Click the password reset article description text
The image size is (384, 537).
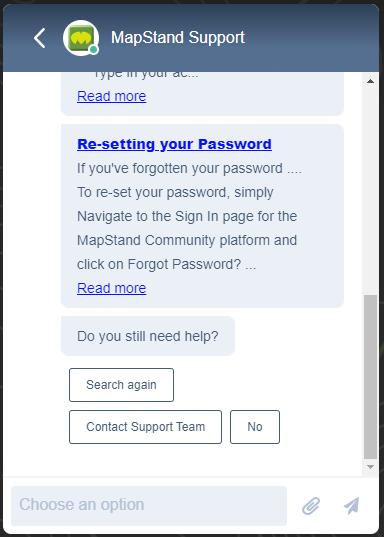189,216
